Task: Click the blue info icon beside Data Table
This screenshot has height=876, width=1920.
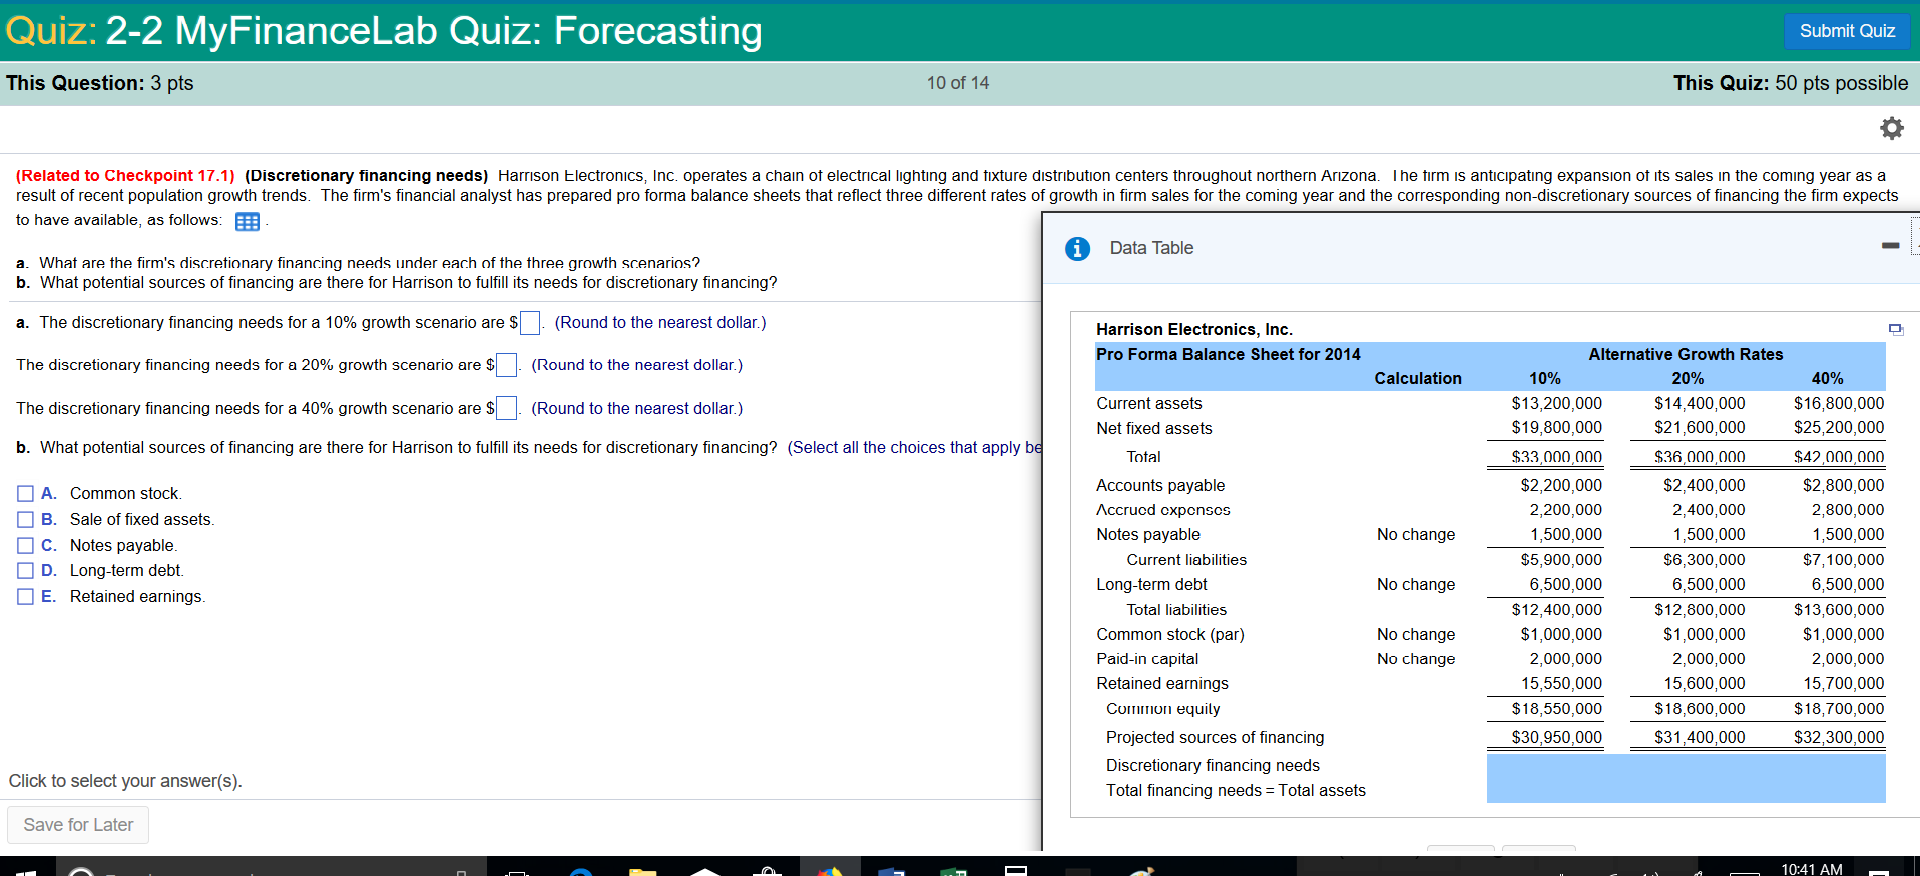Action: click(1077, 248)
